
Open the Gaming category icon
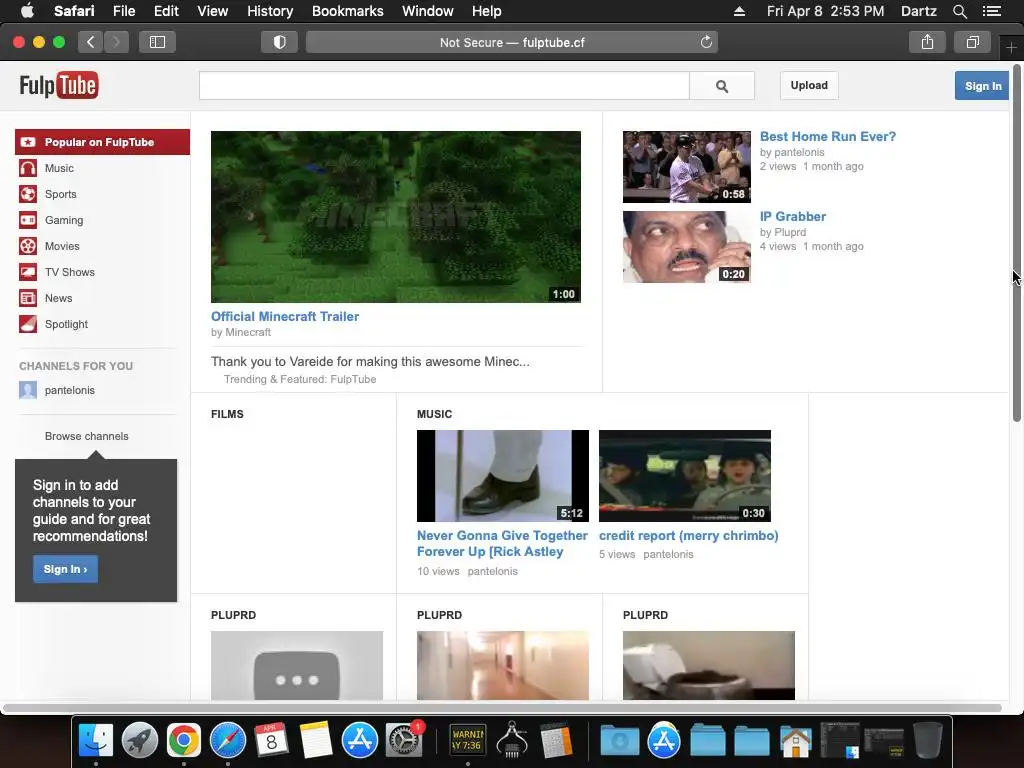coord(28,220)
